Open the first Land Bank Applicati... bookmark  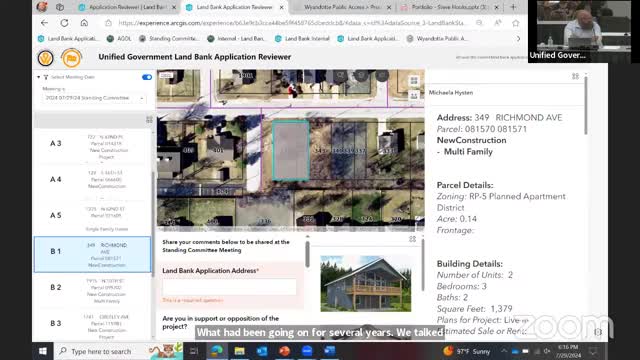(x=68, y=39)
